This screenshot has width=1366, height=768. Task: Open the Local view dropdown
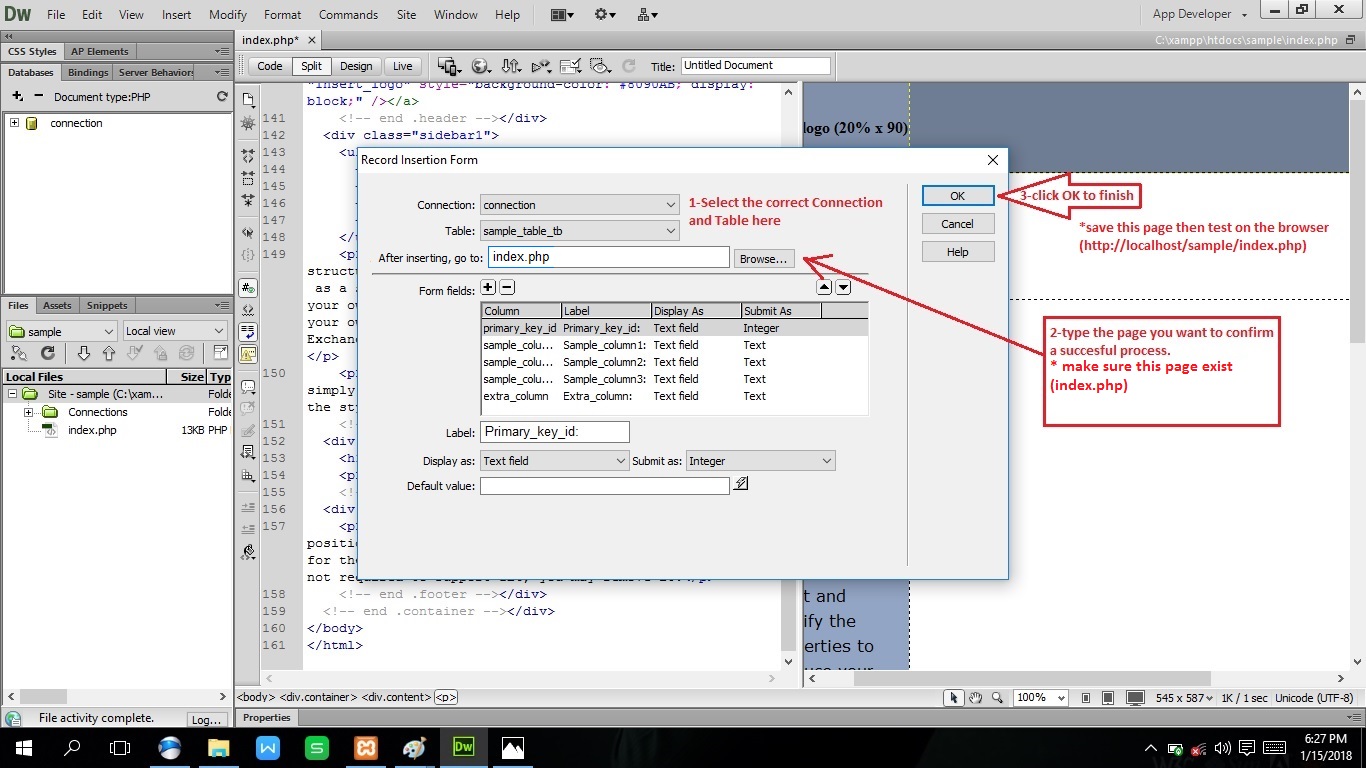coord(176,331)
